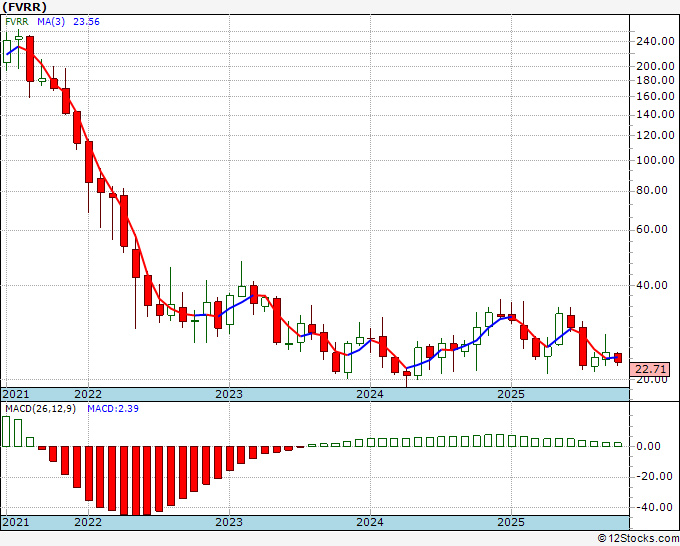Click the 60.00 price axis label
Viewport: 680px width, 546px height.
(652, 229)
